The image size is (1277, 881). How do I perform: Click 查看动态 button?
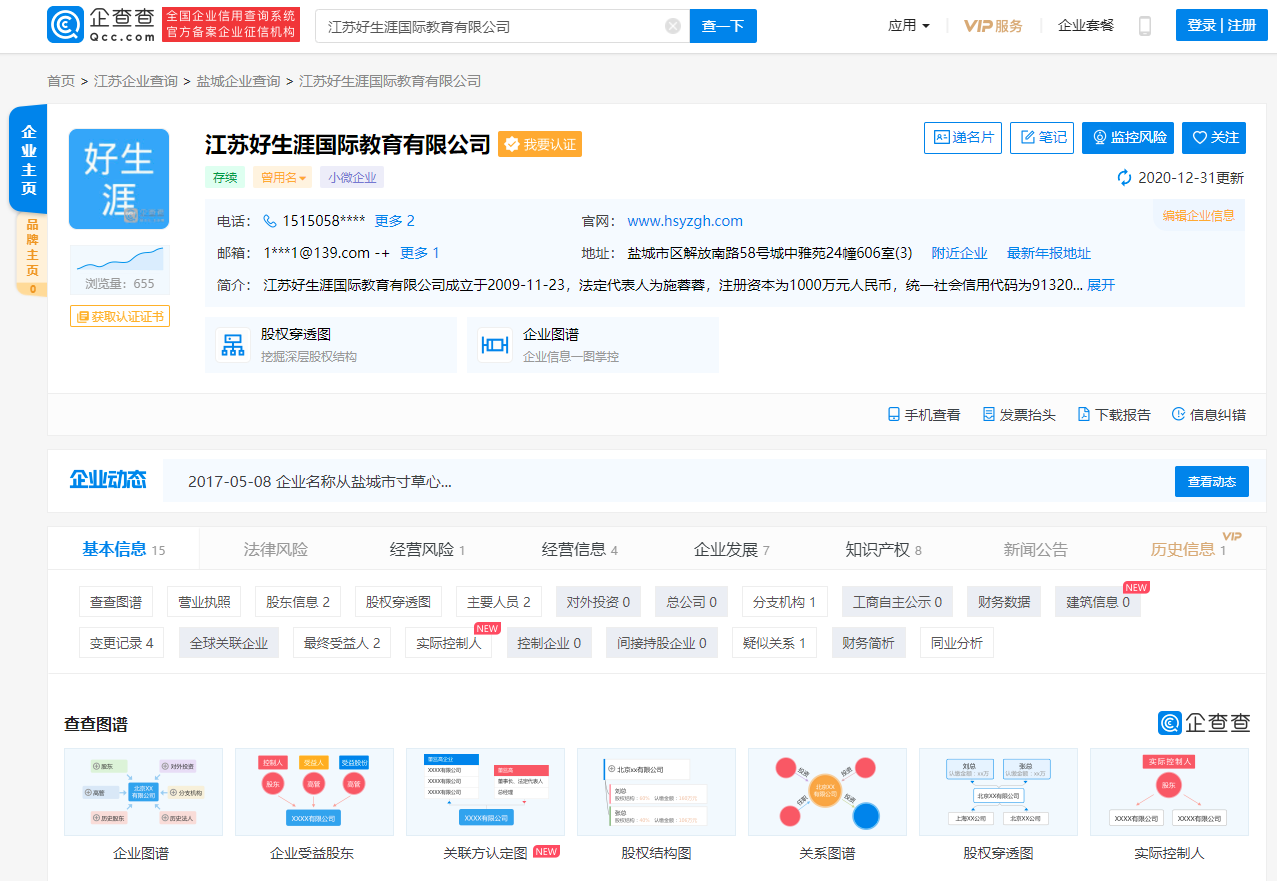pos(1212,481)
